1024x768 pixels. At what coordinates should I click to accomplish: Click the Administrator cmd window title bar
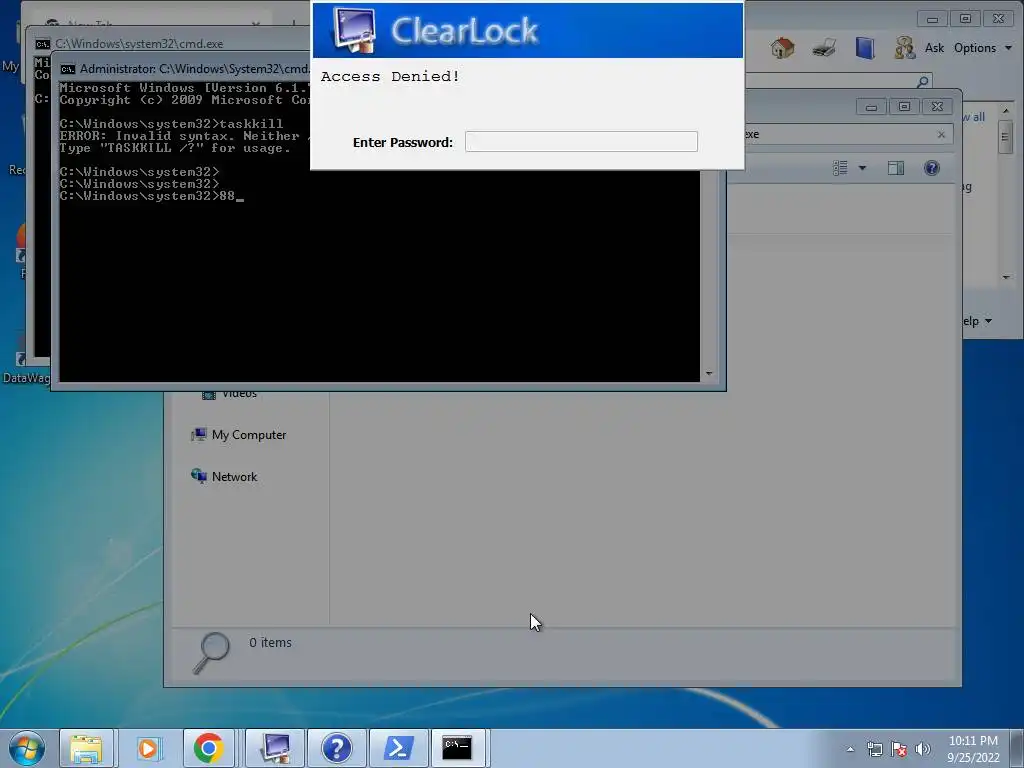[x=185, y=69]
